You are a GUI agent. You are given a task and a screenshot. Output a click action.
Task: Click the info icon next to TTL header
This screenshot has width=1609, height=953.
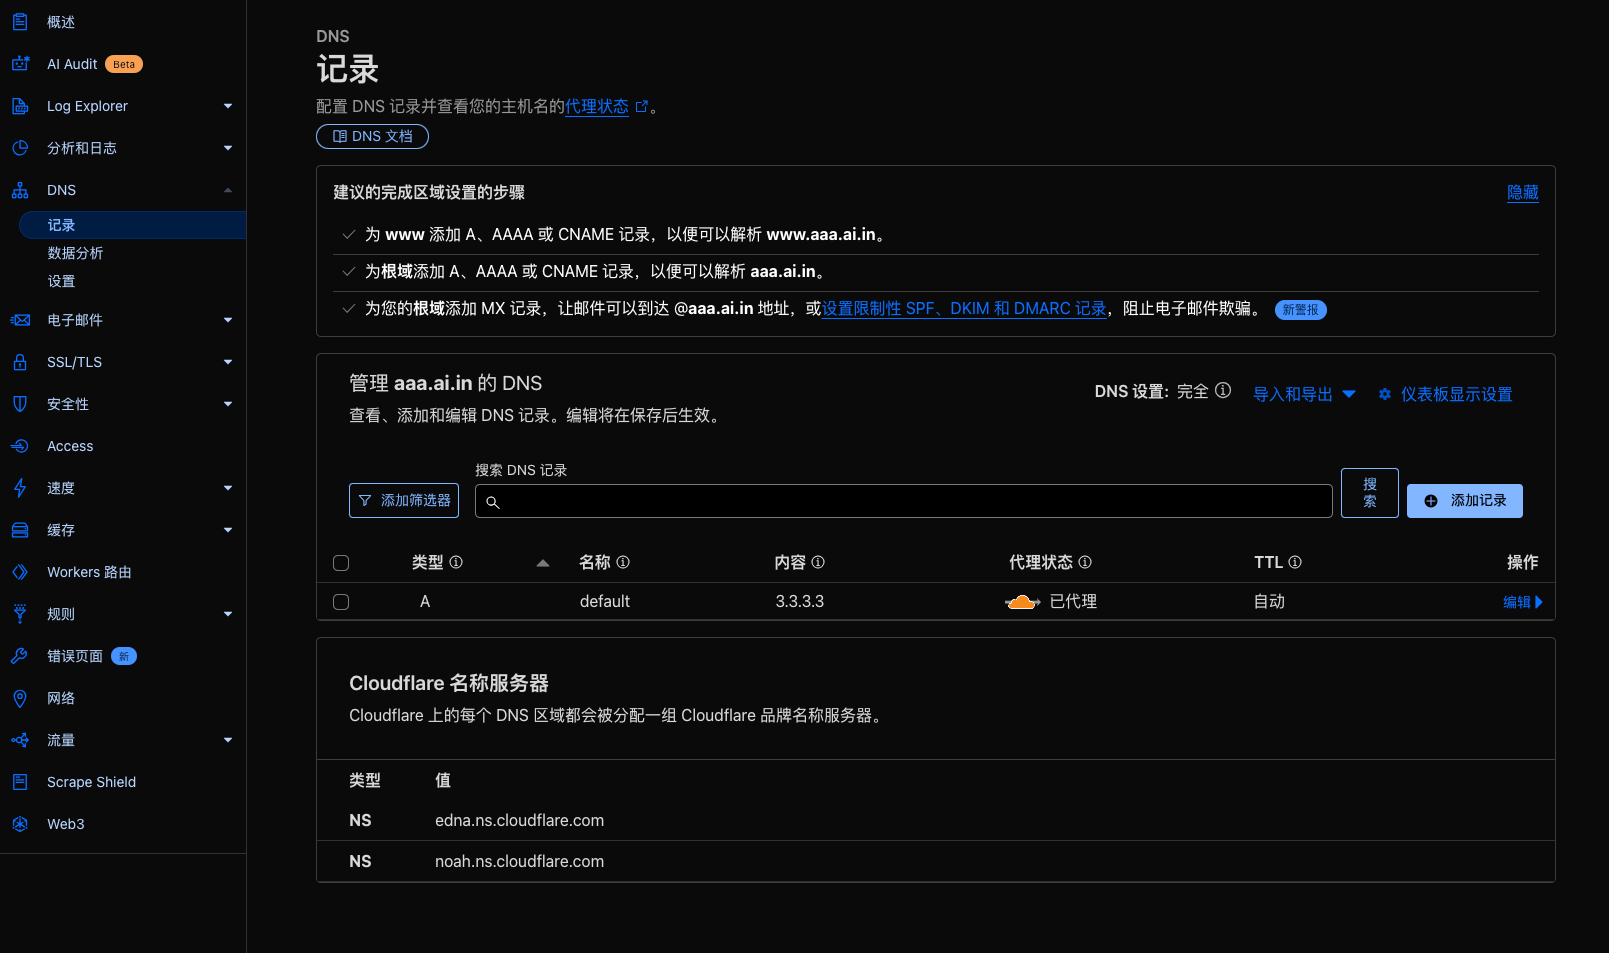1295,562
